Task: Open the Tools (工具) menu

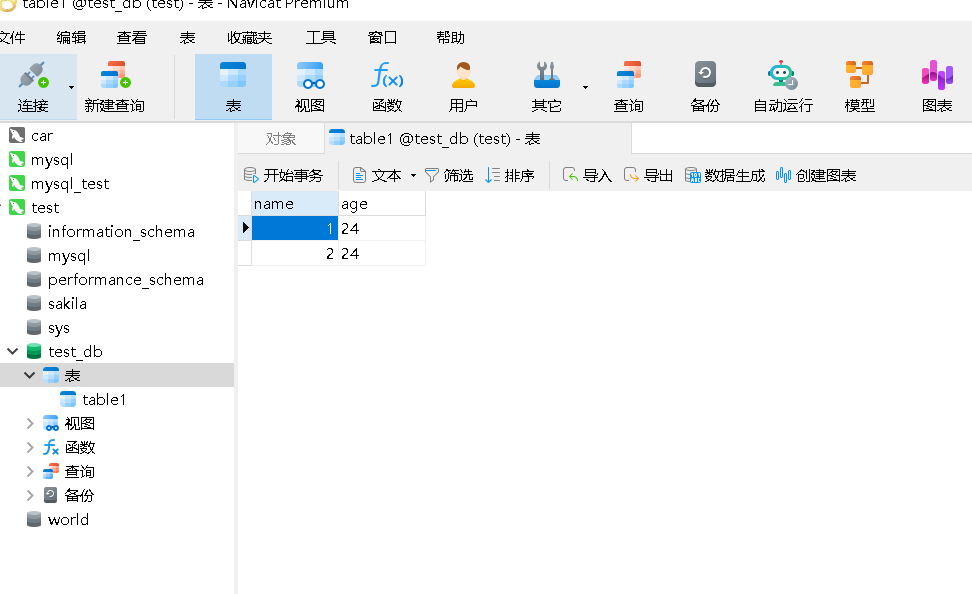Action: pyautogui.click(x=320, y=38)
